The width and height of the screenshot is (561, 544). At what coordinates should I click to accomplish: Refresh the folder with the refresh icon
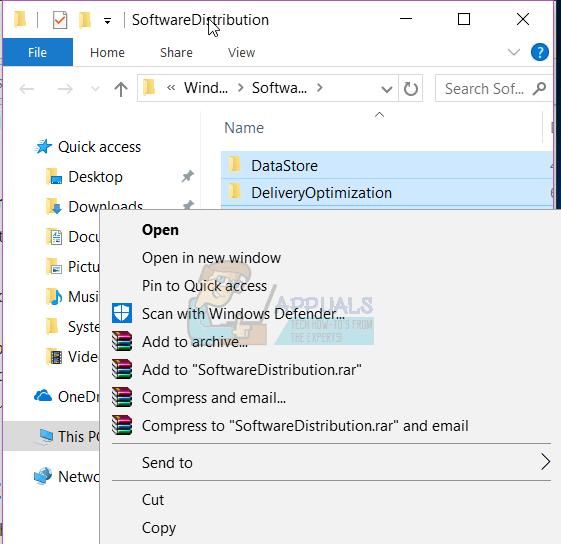(411, 88)
